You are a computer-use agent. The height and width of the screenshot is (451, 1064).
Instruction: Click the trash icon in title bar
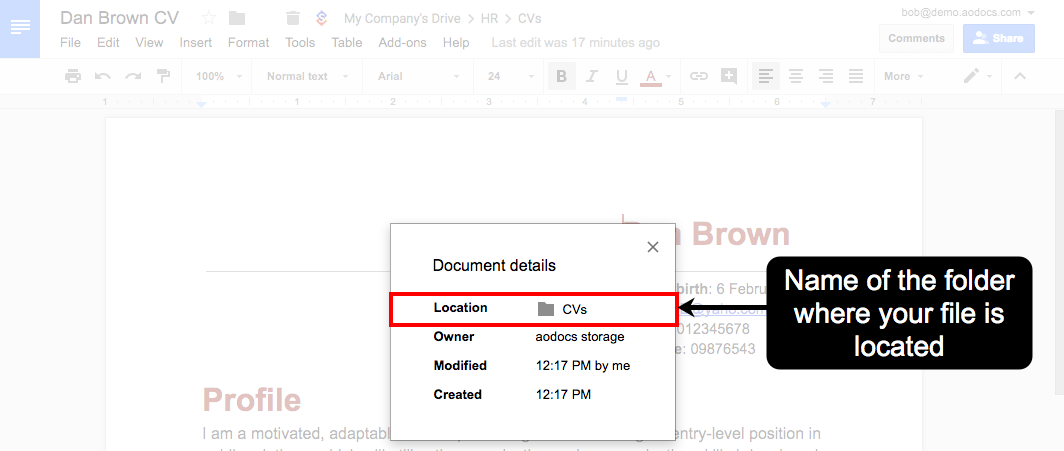pyautogui.click(x=292, y=18)
